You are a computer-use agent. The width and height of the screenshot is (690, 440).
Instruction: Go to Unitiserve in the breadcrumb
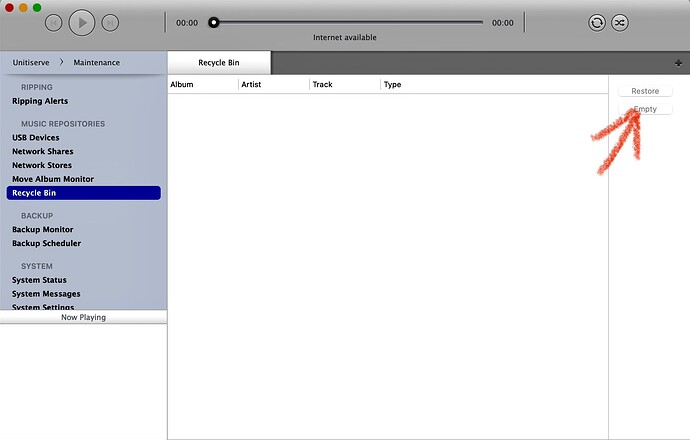click(32, 63)
